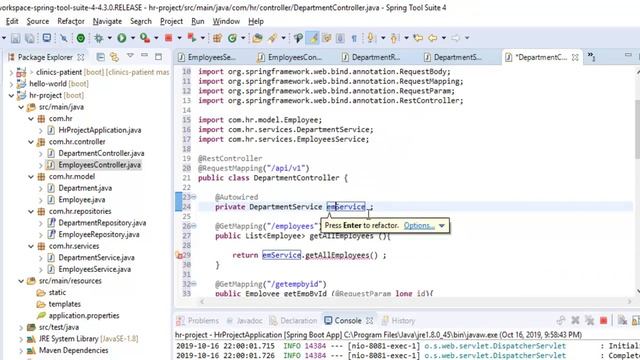Click the Previous Annotation icon

(394, 38)
